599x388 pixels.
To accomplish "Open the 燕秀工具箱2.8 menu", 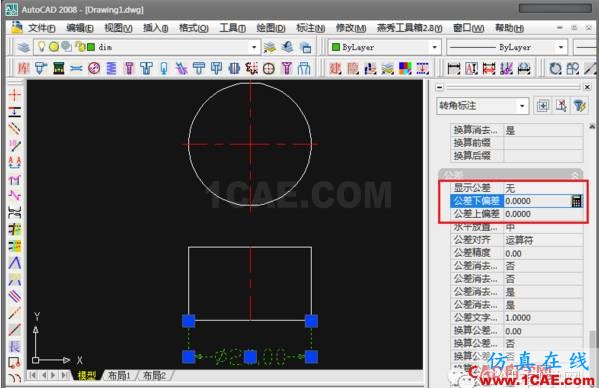I will pyautogui.click(x=410, y=28).
